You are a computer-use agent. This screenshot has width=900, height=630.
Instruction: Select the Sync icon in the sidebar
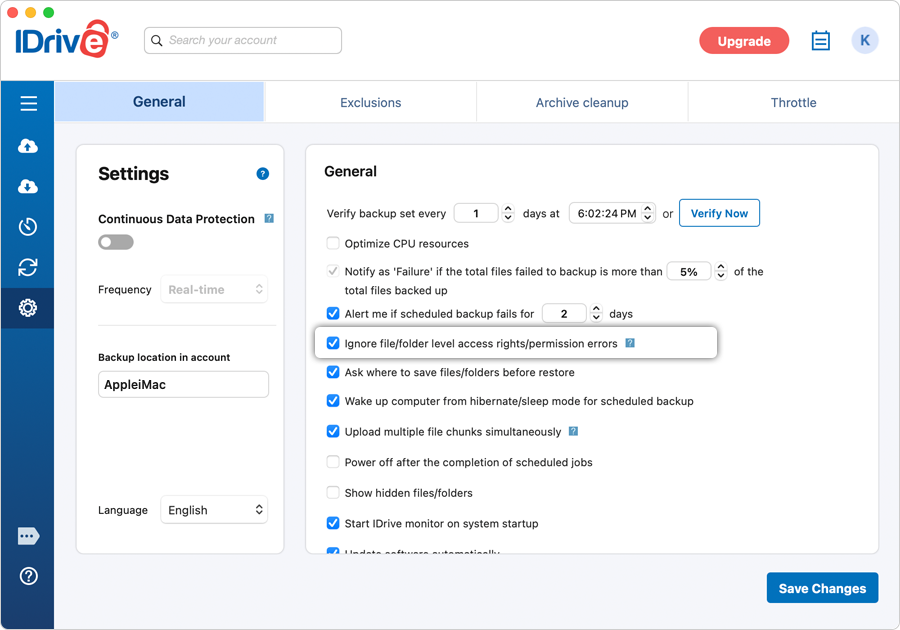pos(27,267)
